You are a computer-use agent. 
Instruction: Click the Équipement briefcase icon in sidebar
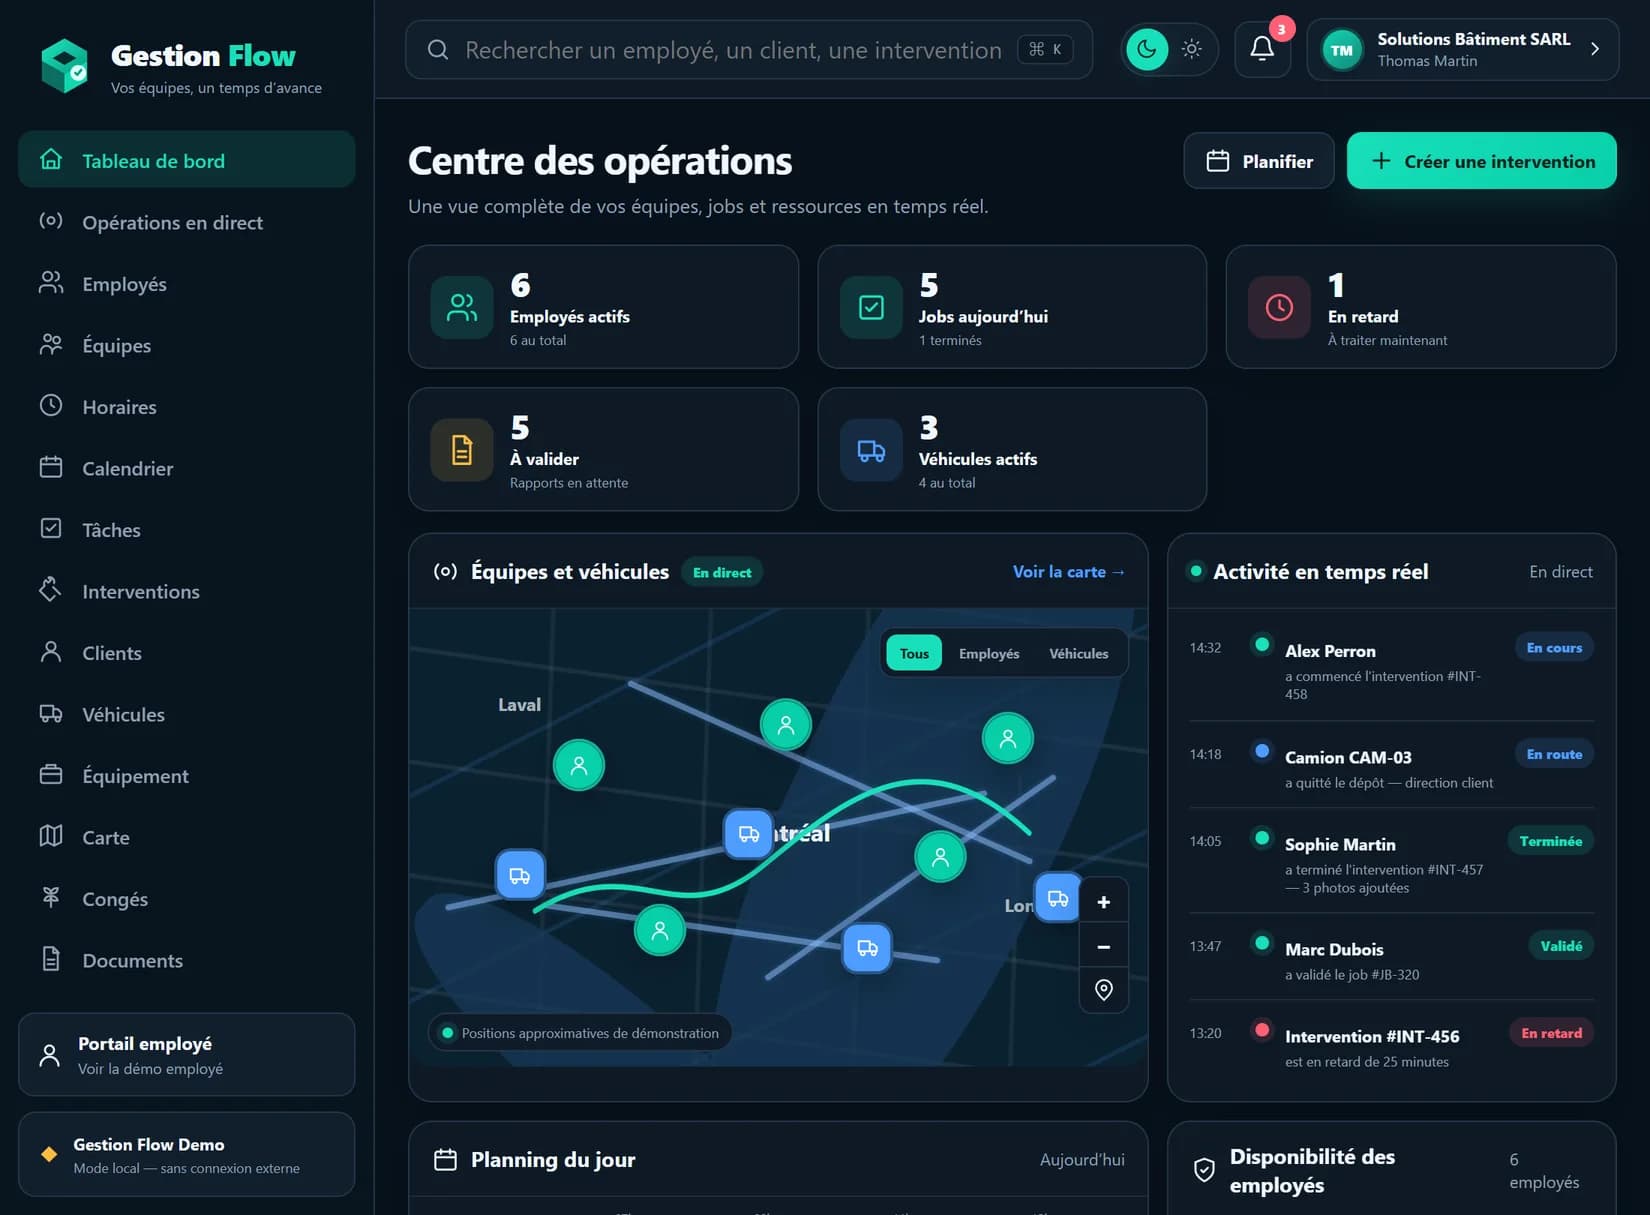tap(51, 775)
